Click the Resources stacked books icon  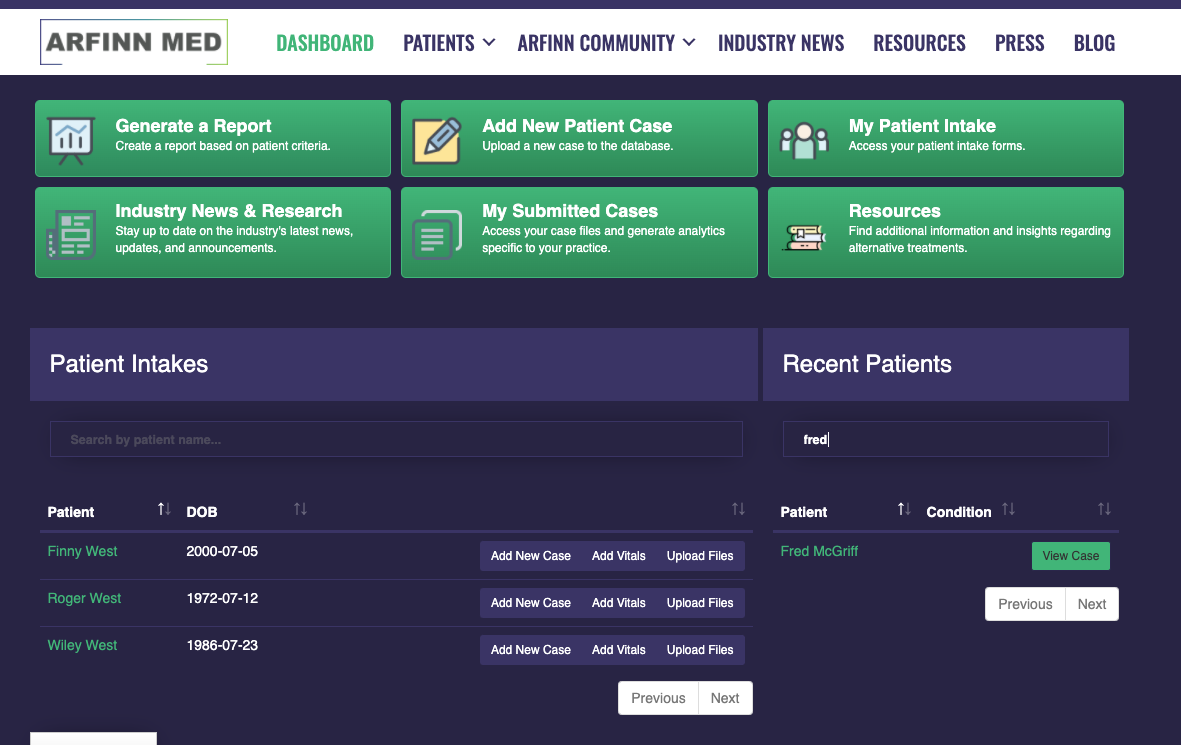[x=804, y=234]
